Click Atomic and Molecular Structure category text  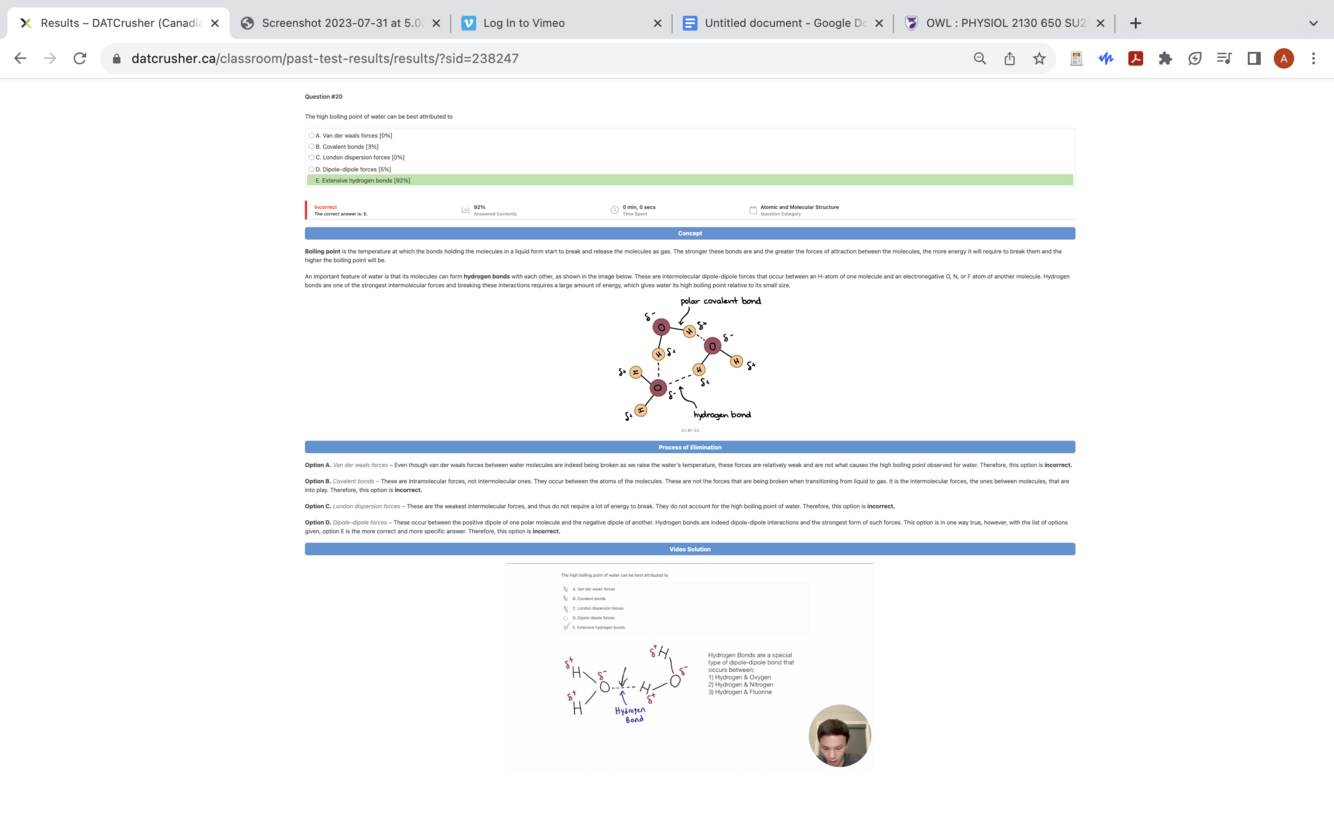coord(799,207)
